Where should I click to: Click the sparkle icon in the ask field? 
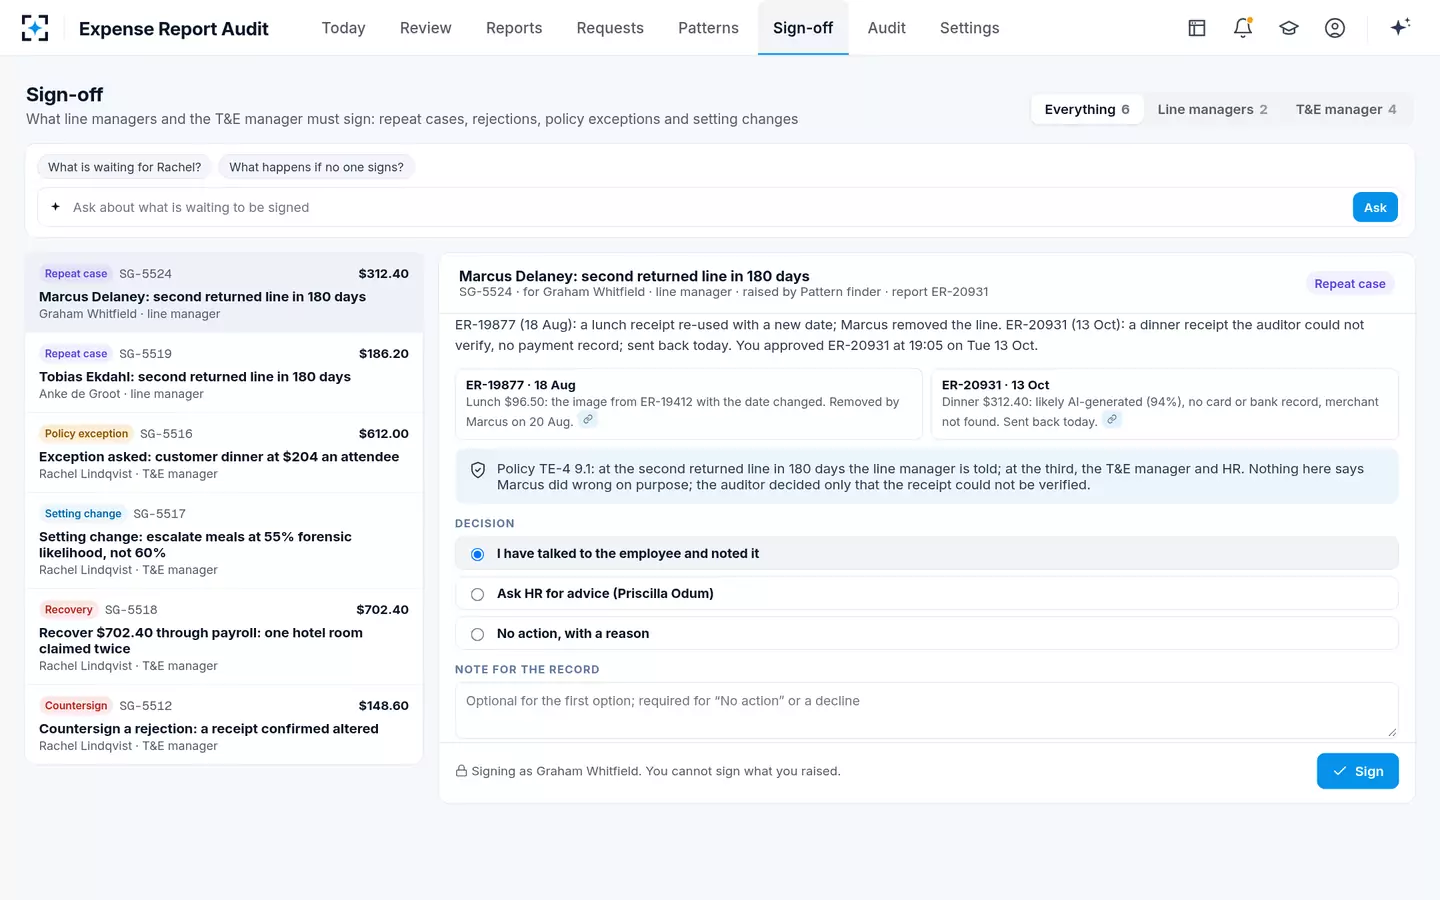pos(55,207)
